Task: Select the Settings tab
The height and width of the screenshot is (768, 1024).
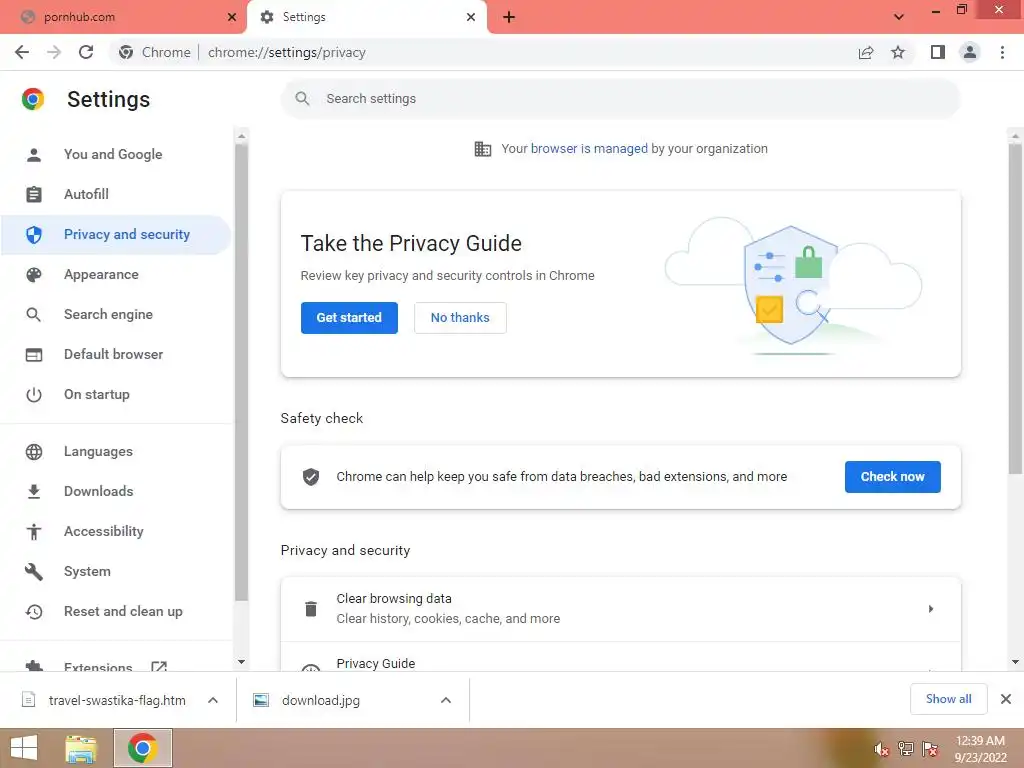Action: pyautogui.click(x=366, y=17)
